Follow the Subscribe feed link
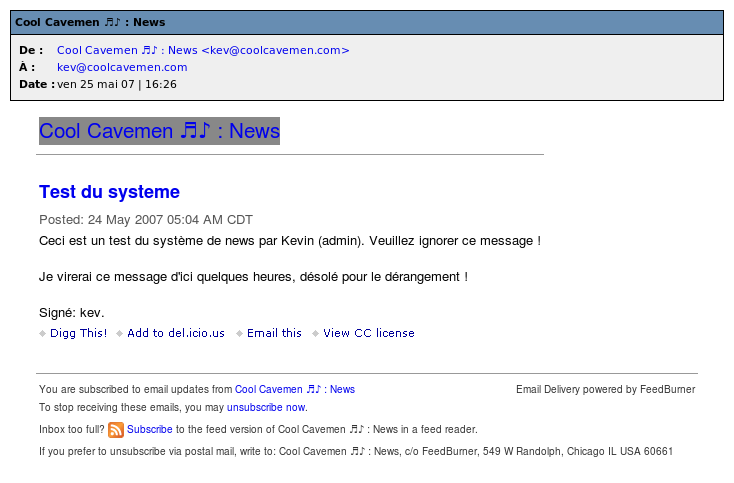 click(x=150, y=430)
